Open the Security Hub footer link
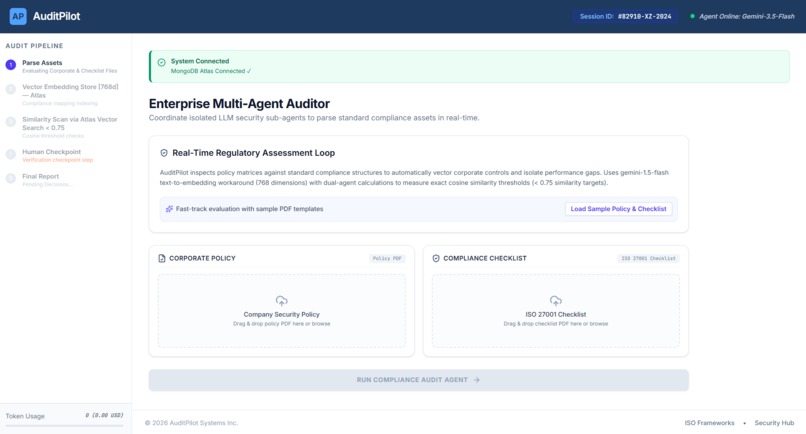Screen dimensions: 806x434 coord(774,423)
